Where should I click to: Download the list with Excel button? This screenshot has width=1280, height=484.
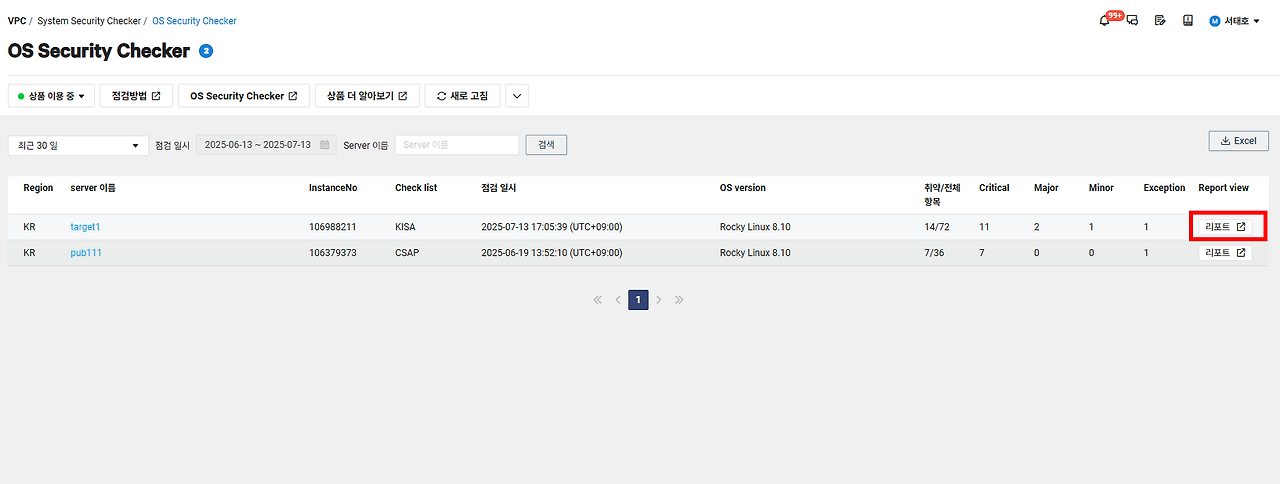pos(1238,141)
